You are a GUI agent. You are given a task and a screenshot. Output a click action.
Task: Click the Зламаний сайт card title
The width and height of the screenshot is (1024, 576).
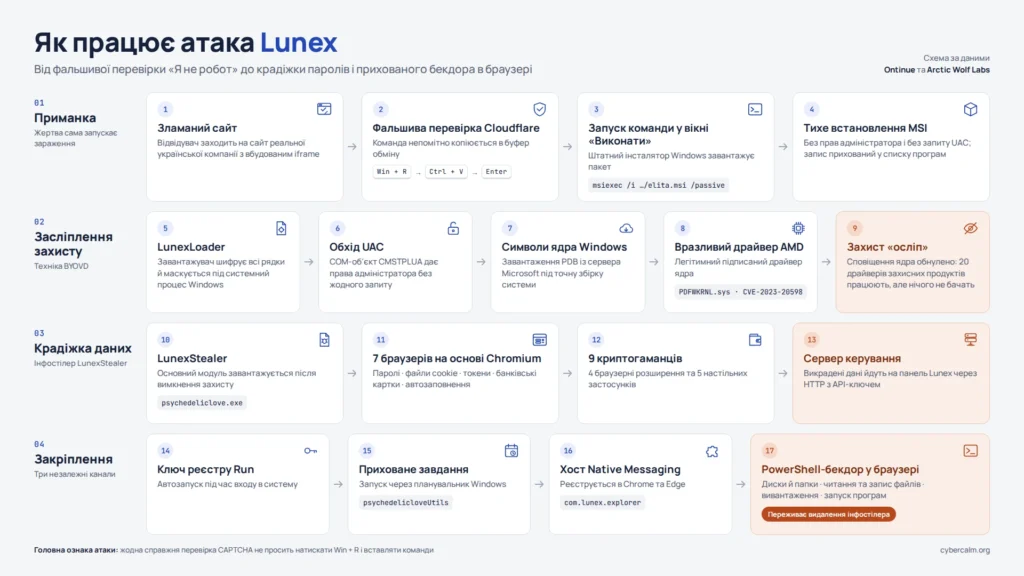(197, 128)
